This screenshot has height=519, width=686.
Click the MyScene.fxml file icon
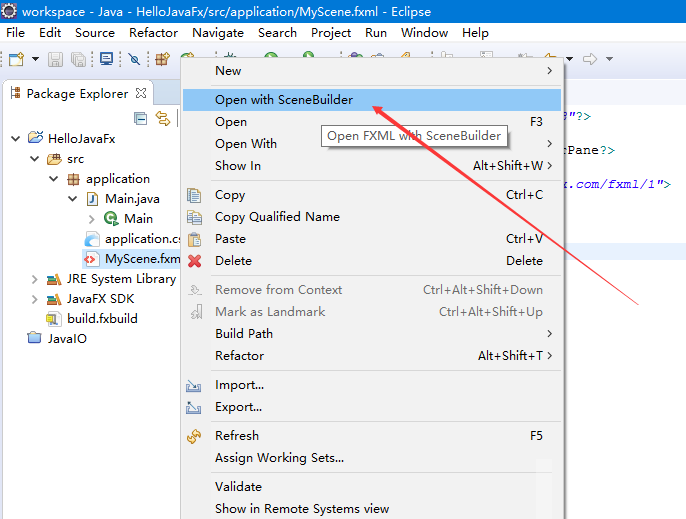pos(91,259)
